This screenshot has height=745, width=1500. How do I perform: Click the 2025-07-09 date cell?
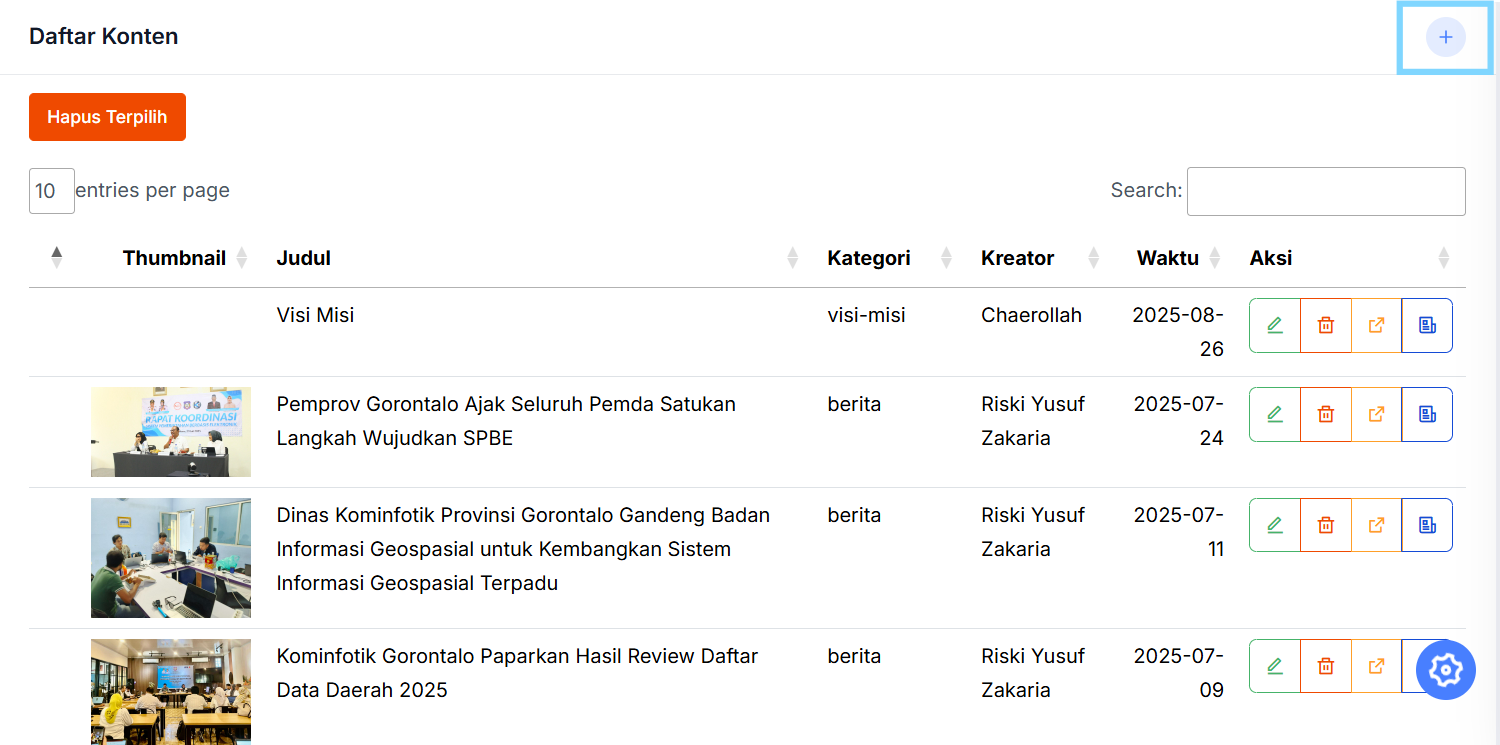click(x=1178, y=673)
